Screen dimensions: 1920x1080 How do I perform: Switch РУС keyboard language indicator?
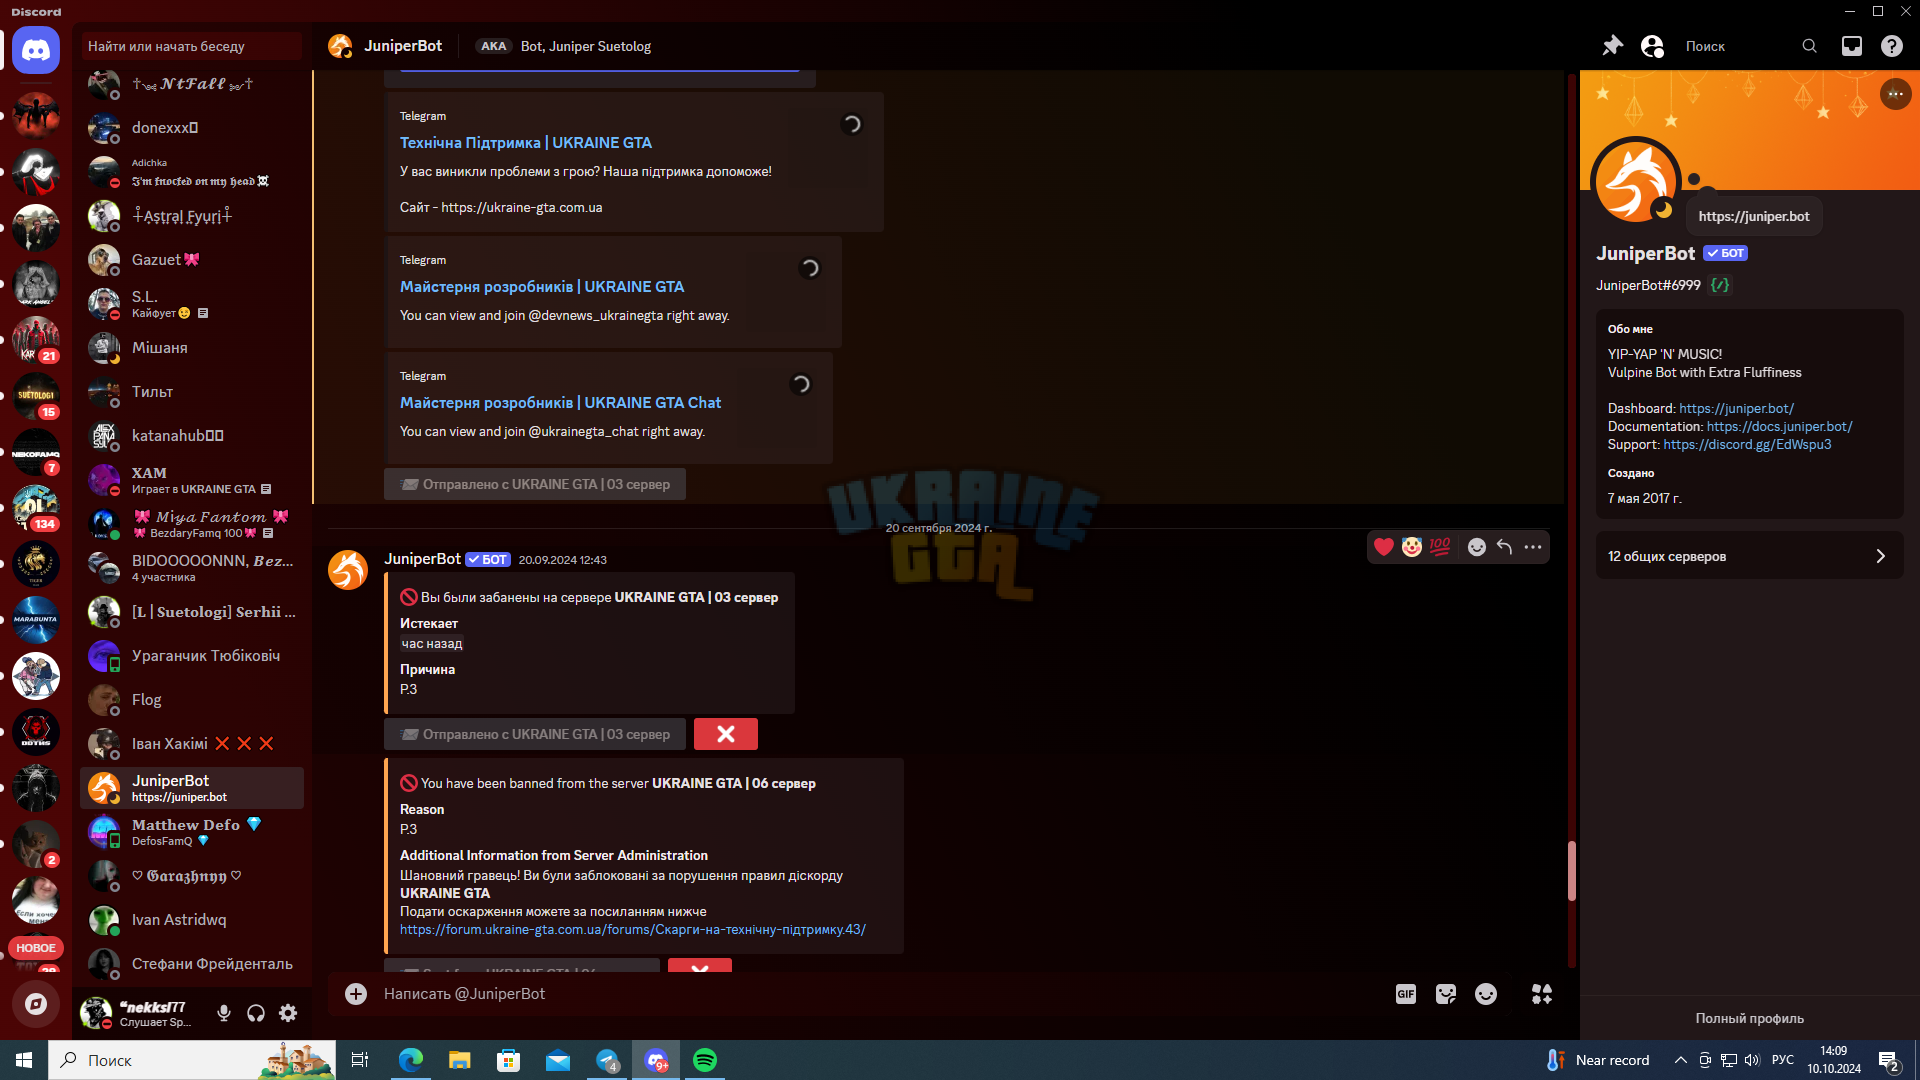[x=1783, y=1060]
